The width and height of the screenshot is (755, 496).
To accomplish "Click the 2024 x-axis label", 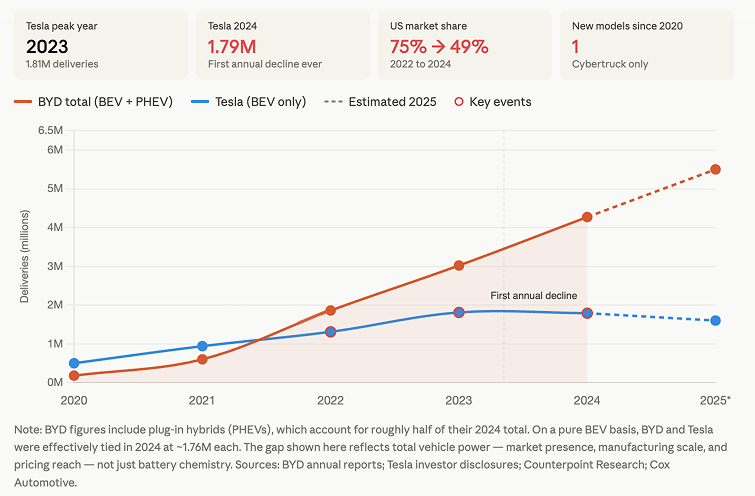I will pyautogui.click(x=587, y=401).
